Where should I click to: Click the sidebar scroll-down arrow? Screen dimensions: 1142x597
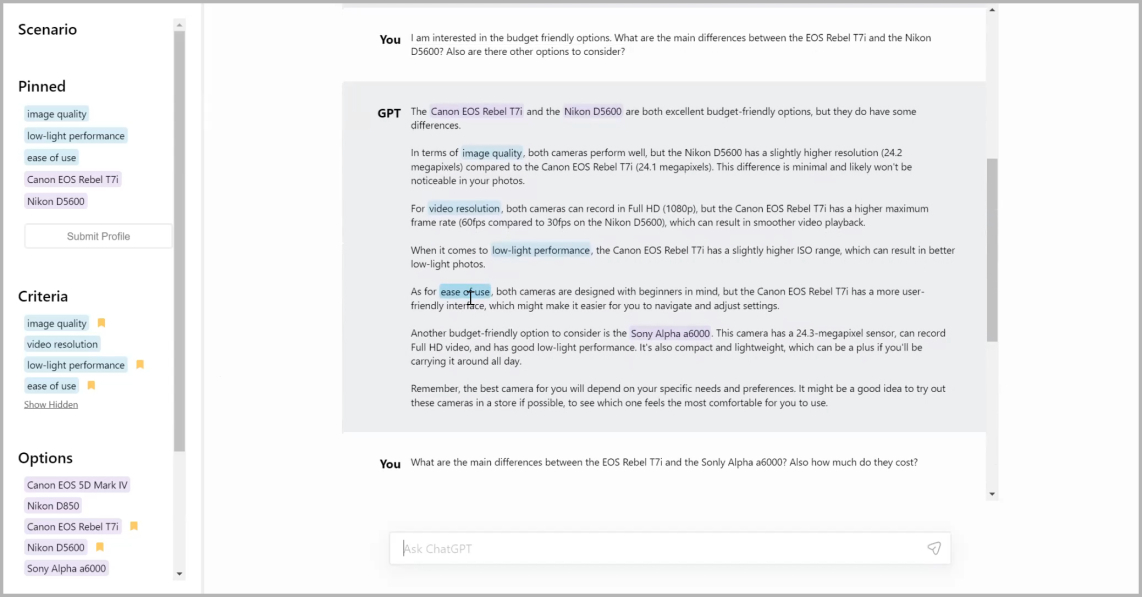(x=179, y=574)
